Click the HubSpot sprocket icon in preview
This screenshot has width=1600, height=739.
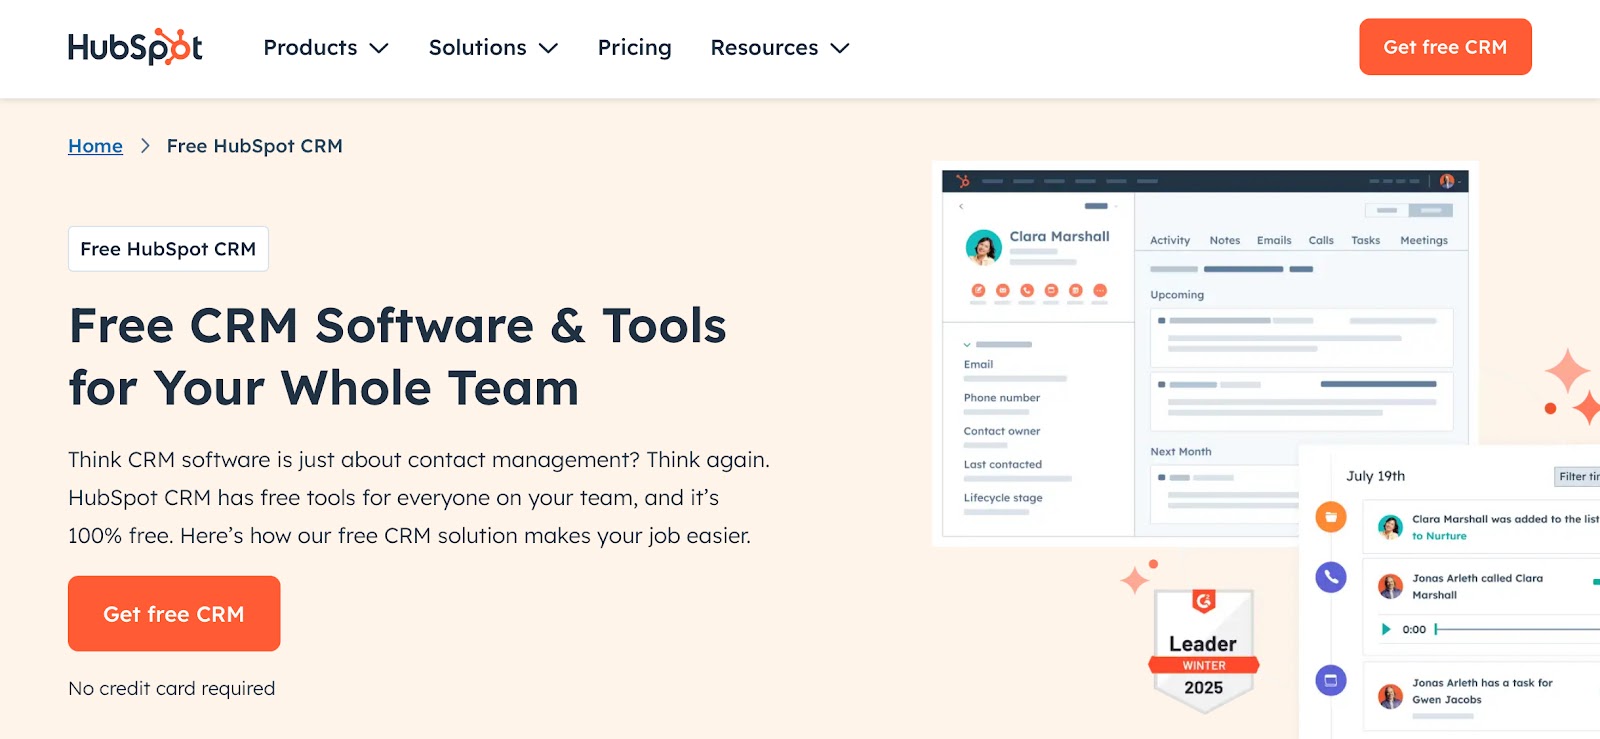click(x=963, y=181)
